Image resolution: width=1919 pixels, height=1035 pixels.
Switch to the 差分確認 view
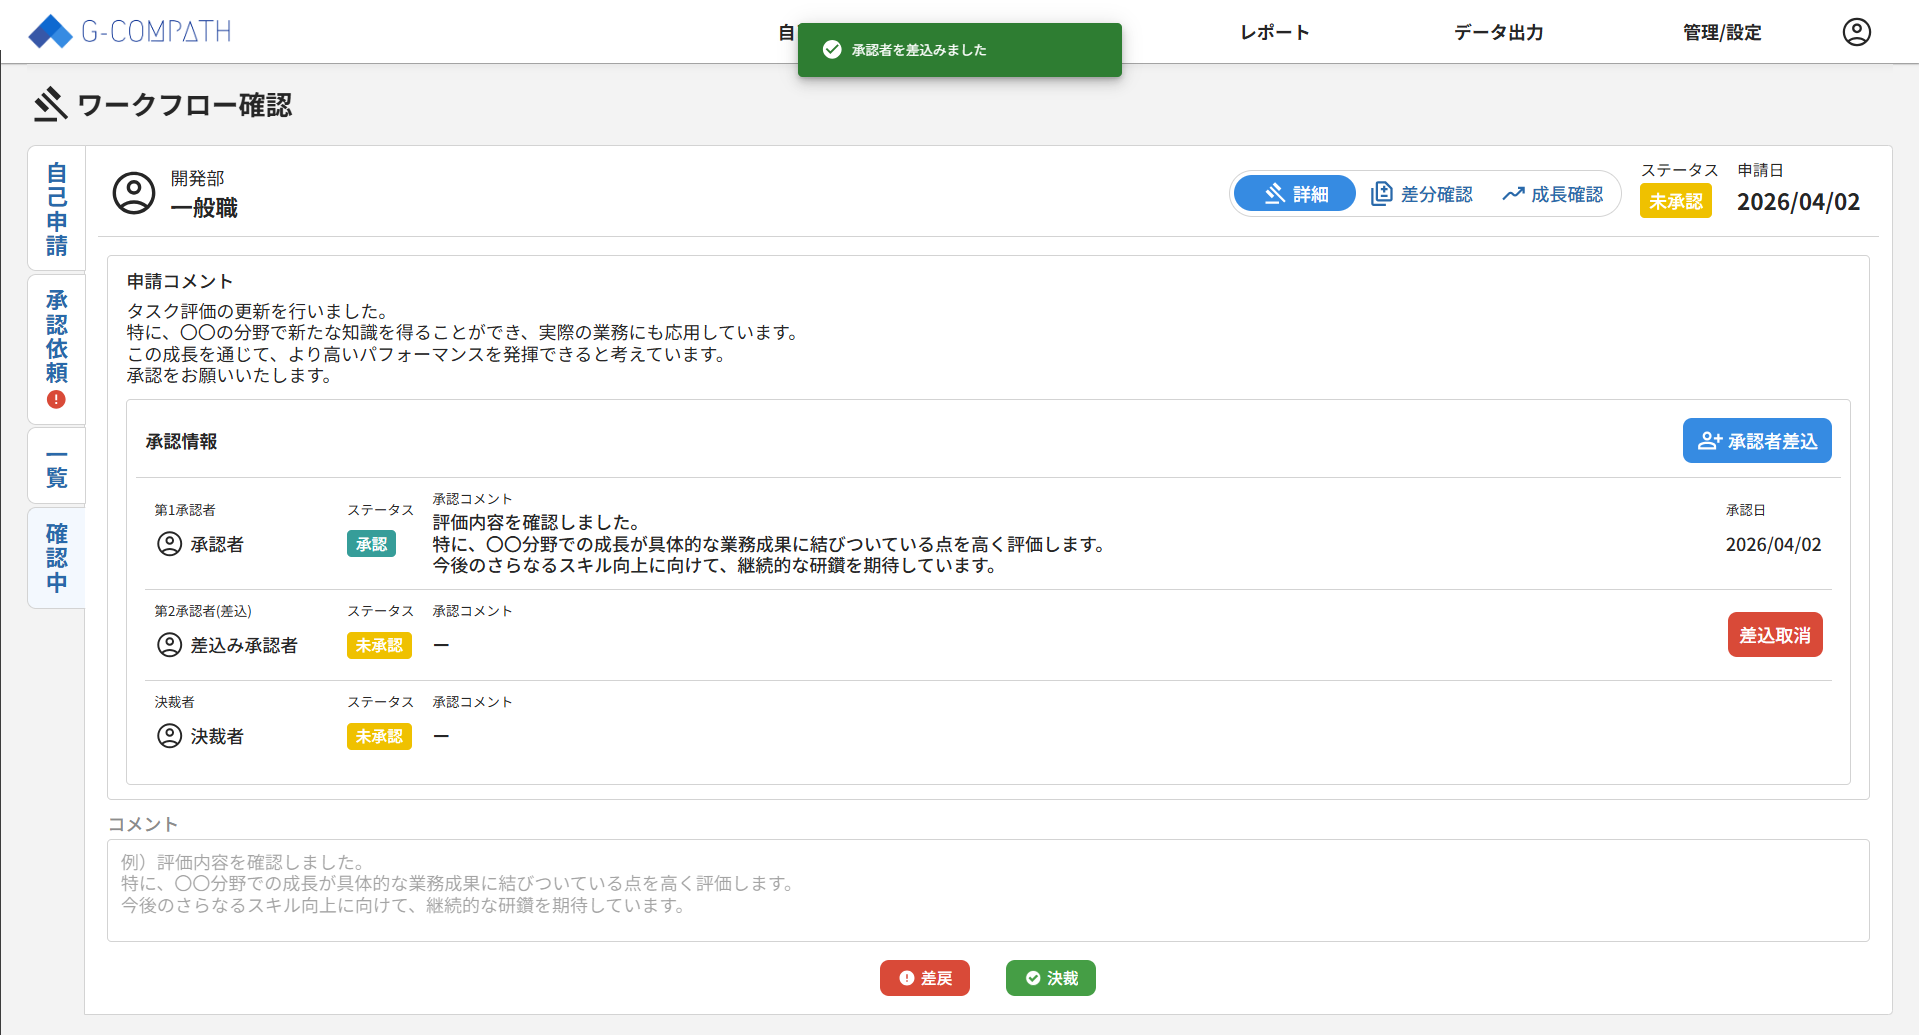tap(1421, 194)
